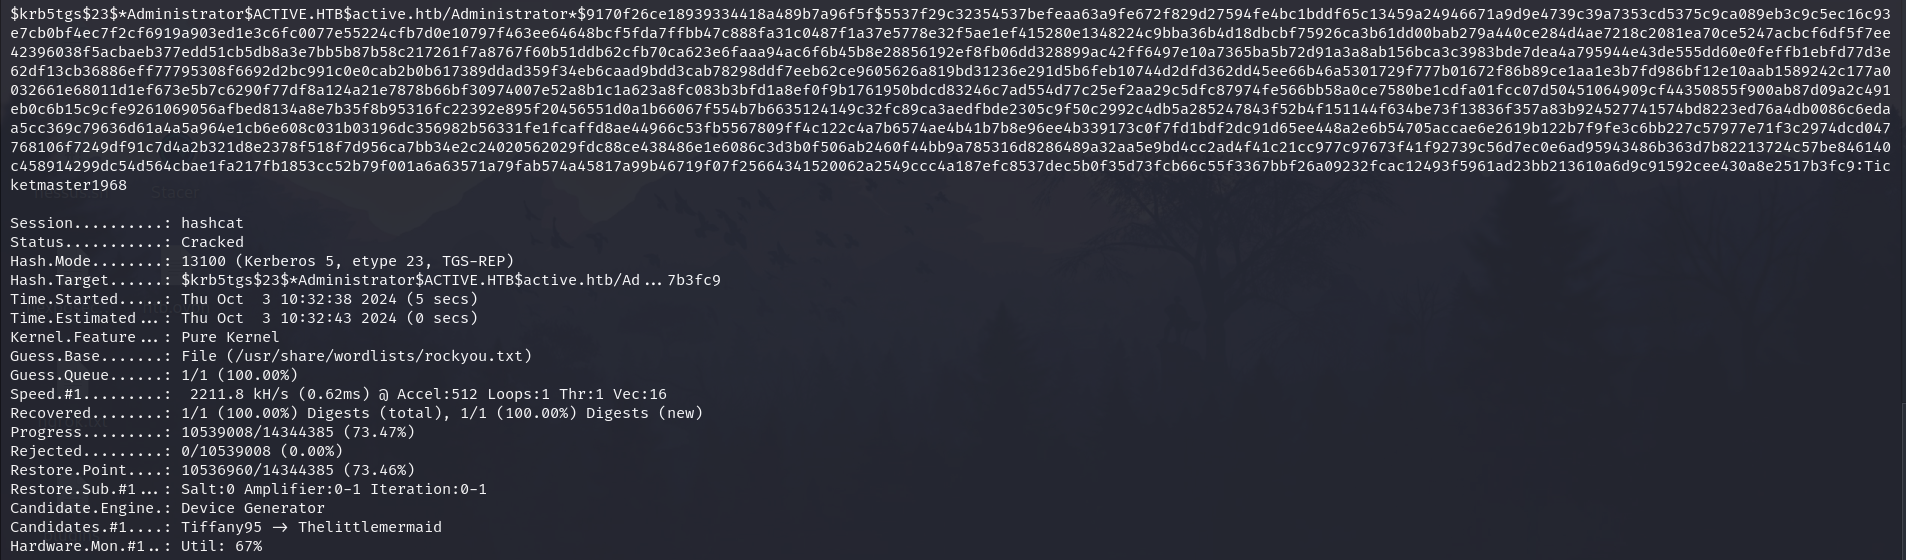
Task: Click Pure Kernel feature text
Action: 230,337
